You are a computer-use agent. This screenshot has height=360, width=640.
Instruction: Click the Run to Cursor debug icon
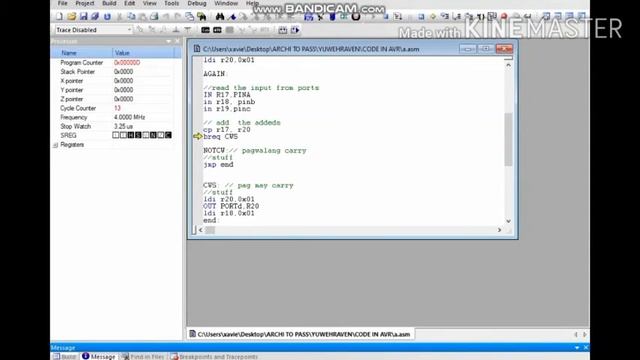click(480, 16)
